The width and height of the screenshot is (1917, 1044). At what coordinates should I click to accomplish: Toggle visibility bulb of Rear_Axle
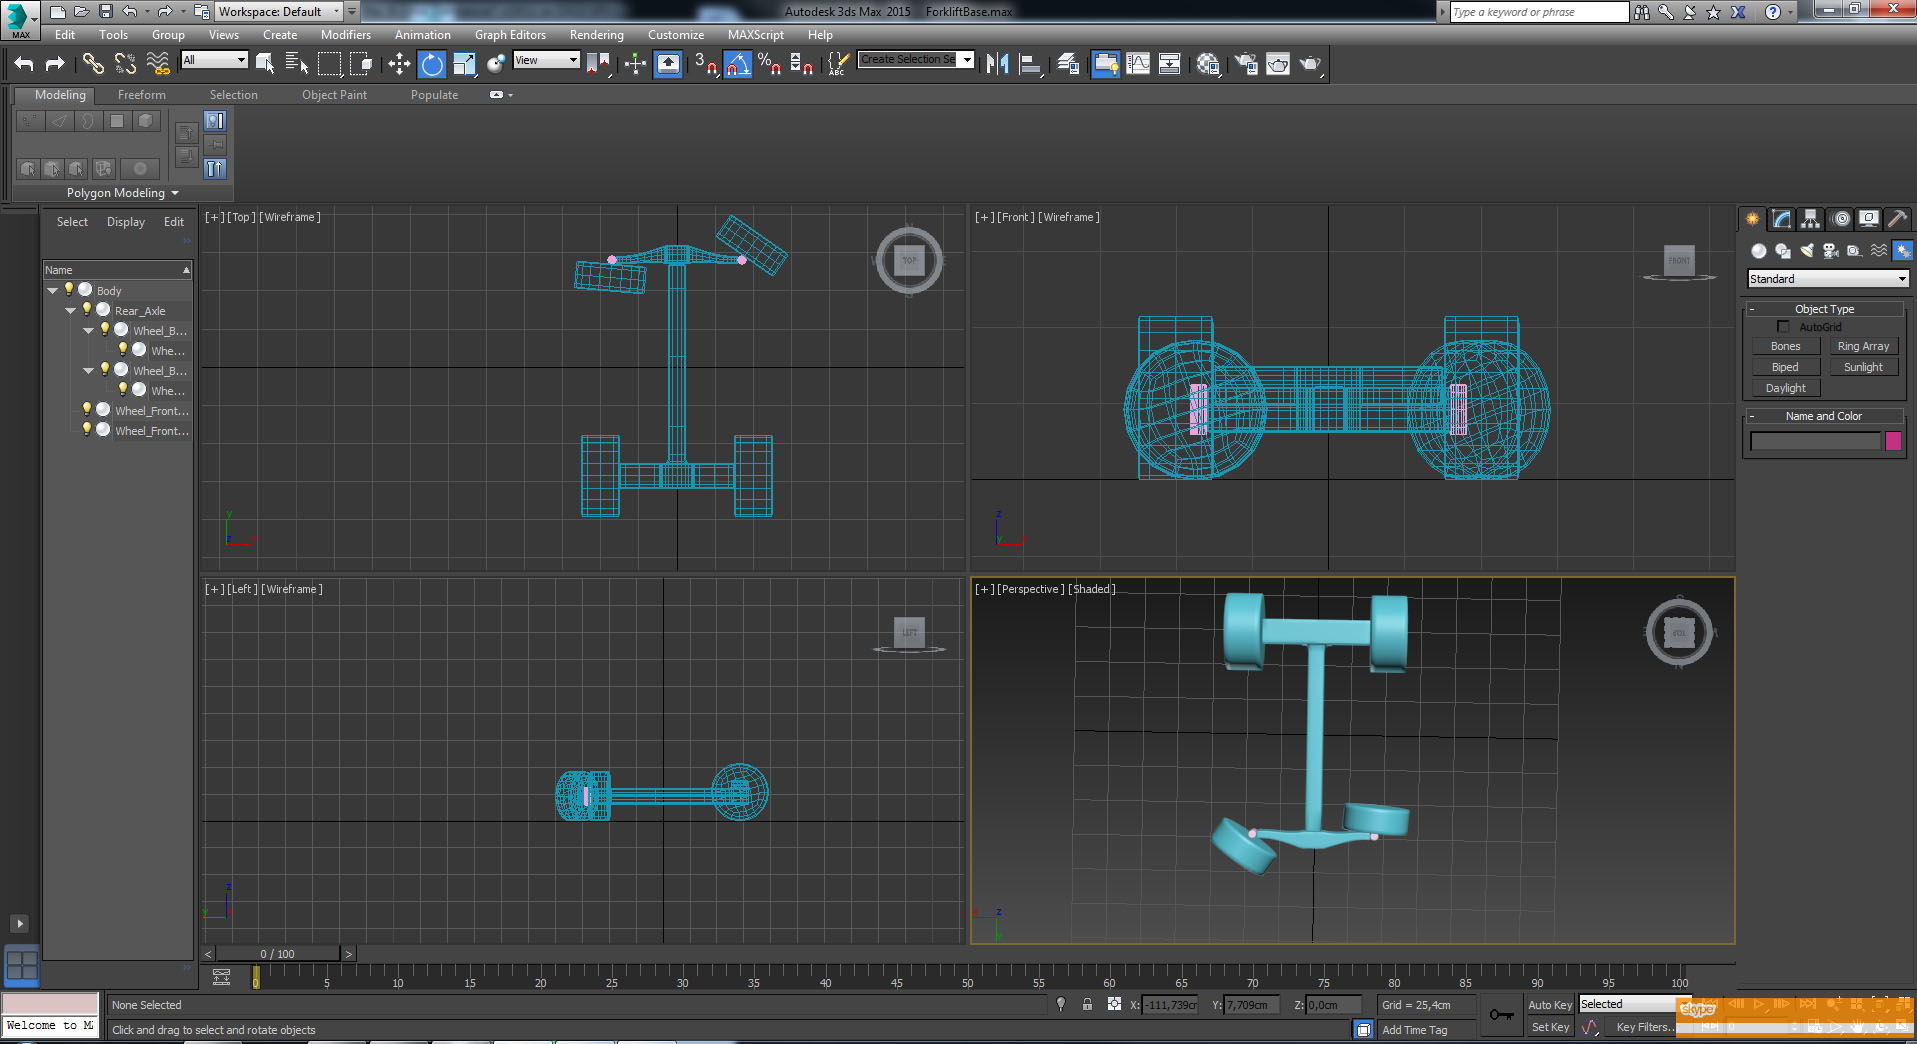(87, 310)
